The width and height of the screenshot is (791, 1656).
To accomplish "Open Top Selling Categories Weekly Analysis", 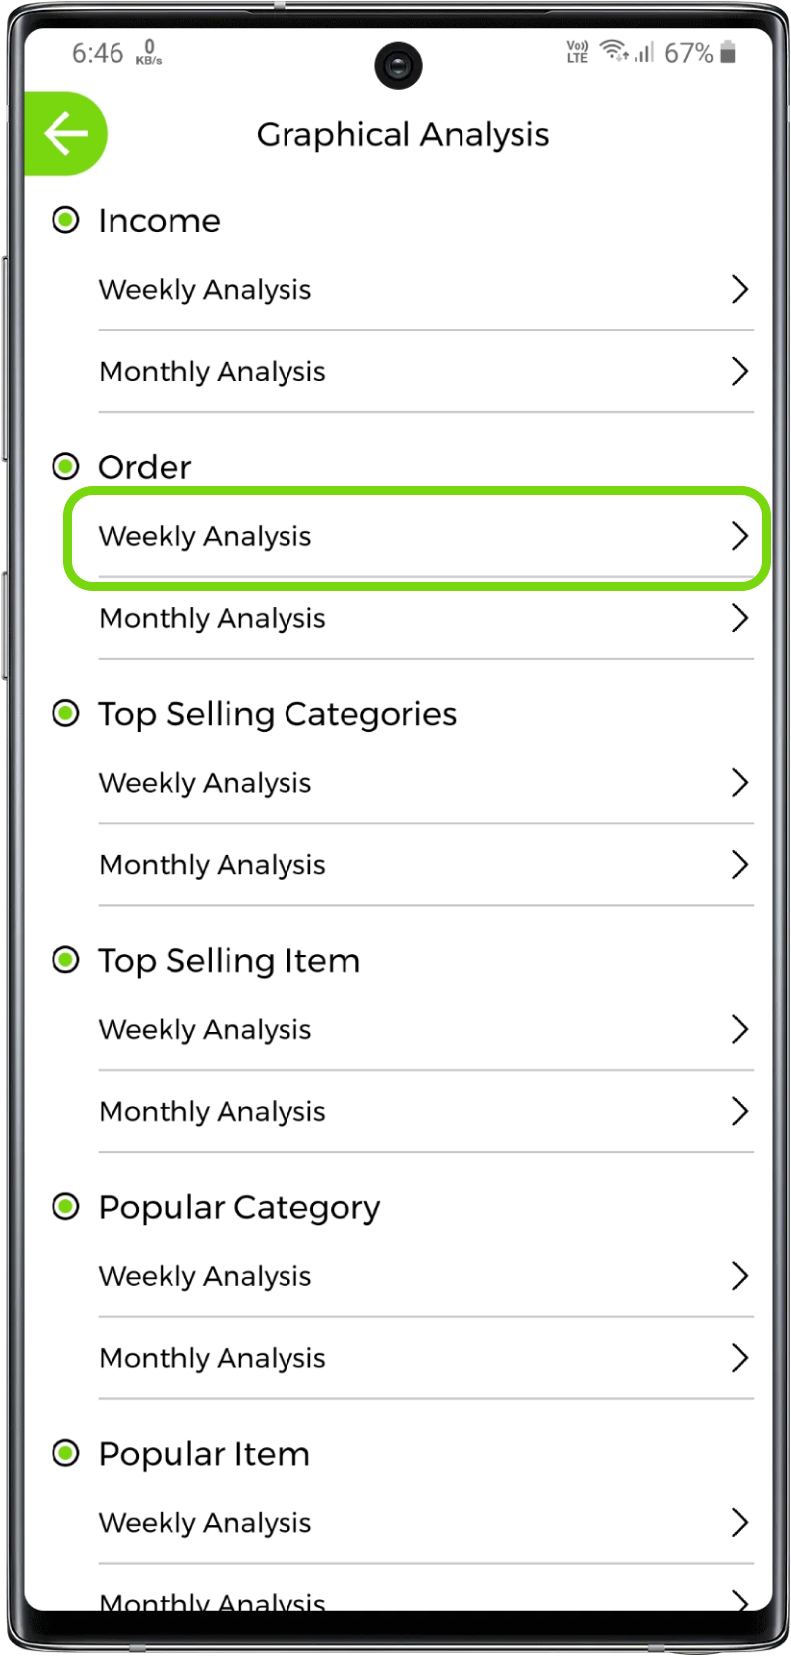I will click(x=205, y=783).
